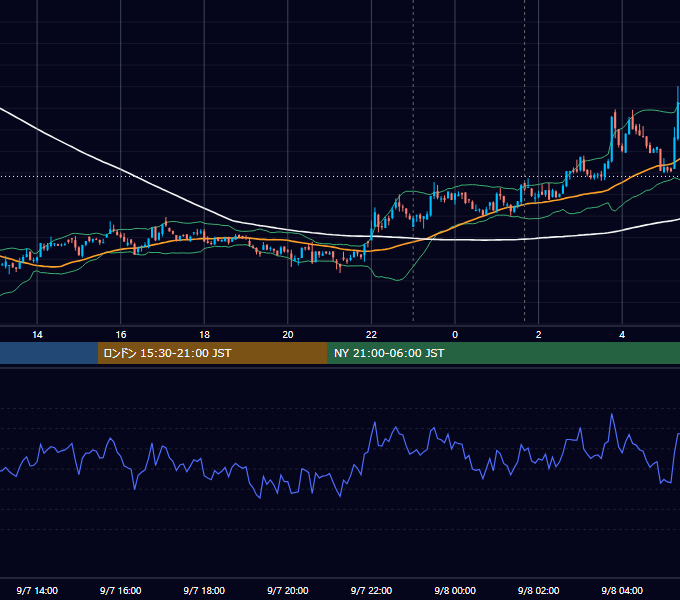Screen dimensions: 680x600
Task: Click the 9/7 22:00 time label
Action: point(371,590)
